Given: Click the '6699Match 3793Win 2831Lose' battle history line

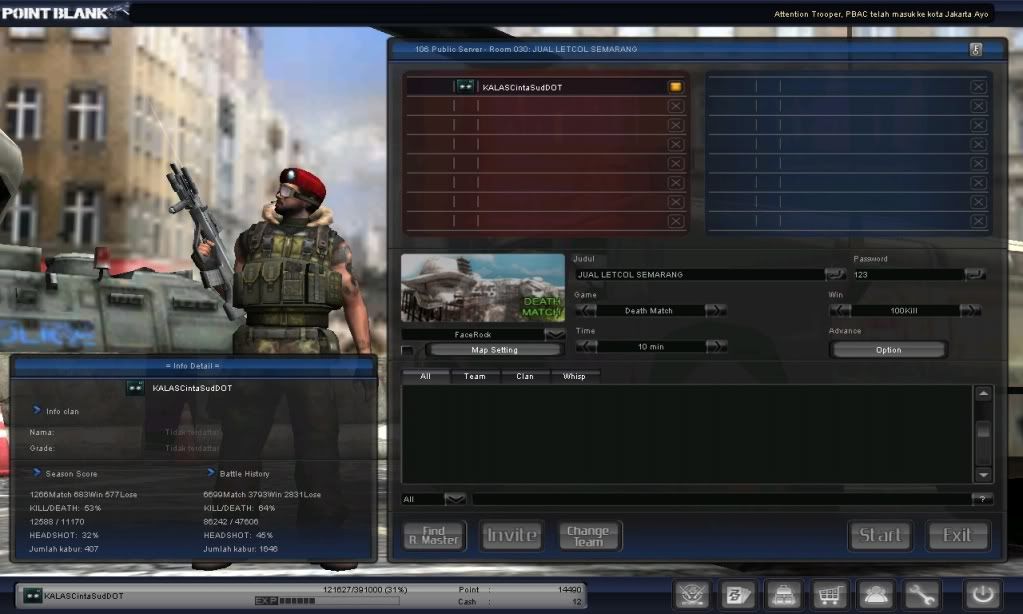Looking at the screenshot, I should 262,495.
